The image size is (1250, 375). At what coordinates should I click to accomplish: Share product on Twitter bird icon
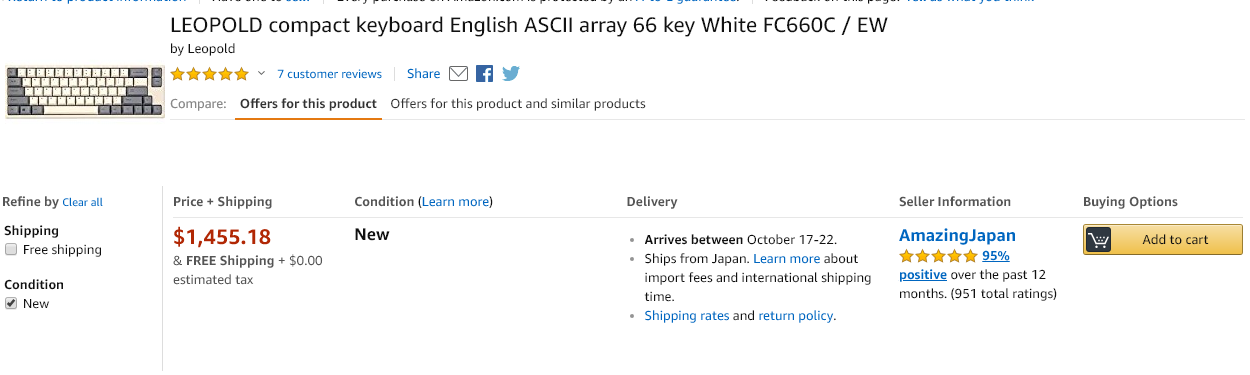[511, 73]
